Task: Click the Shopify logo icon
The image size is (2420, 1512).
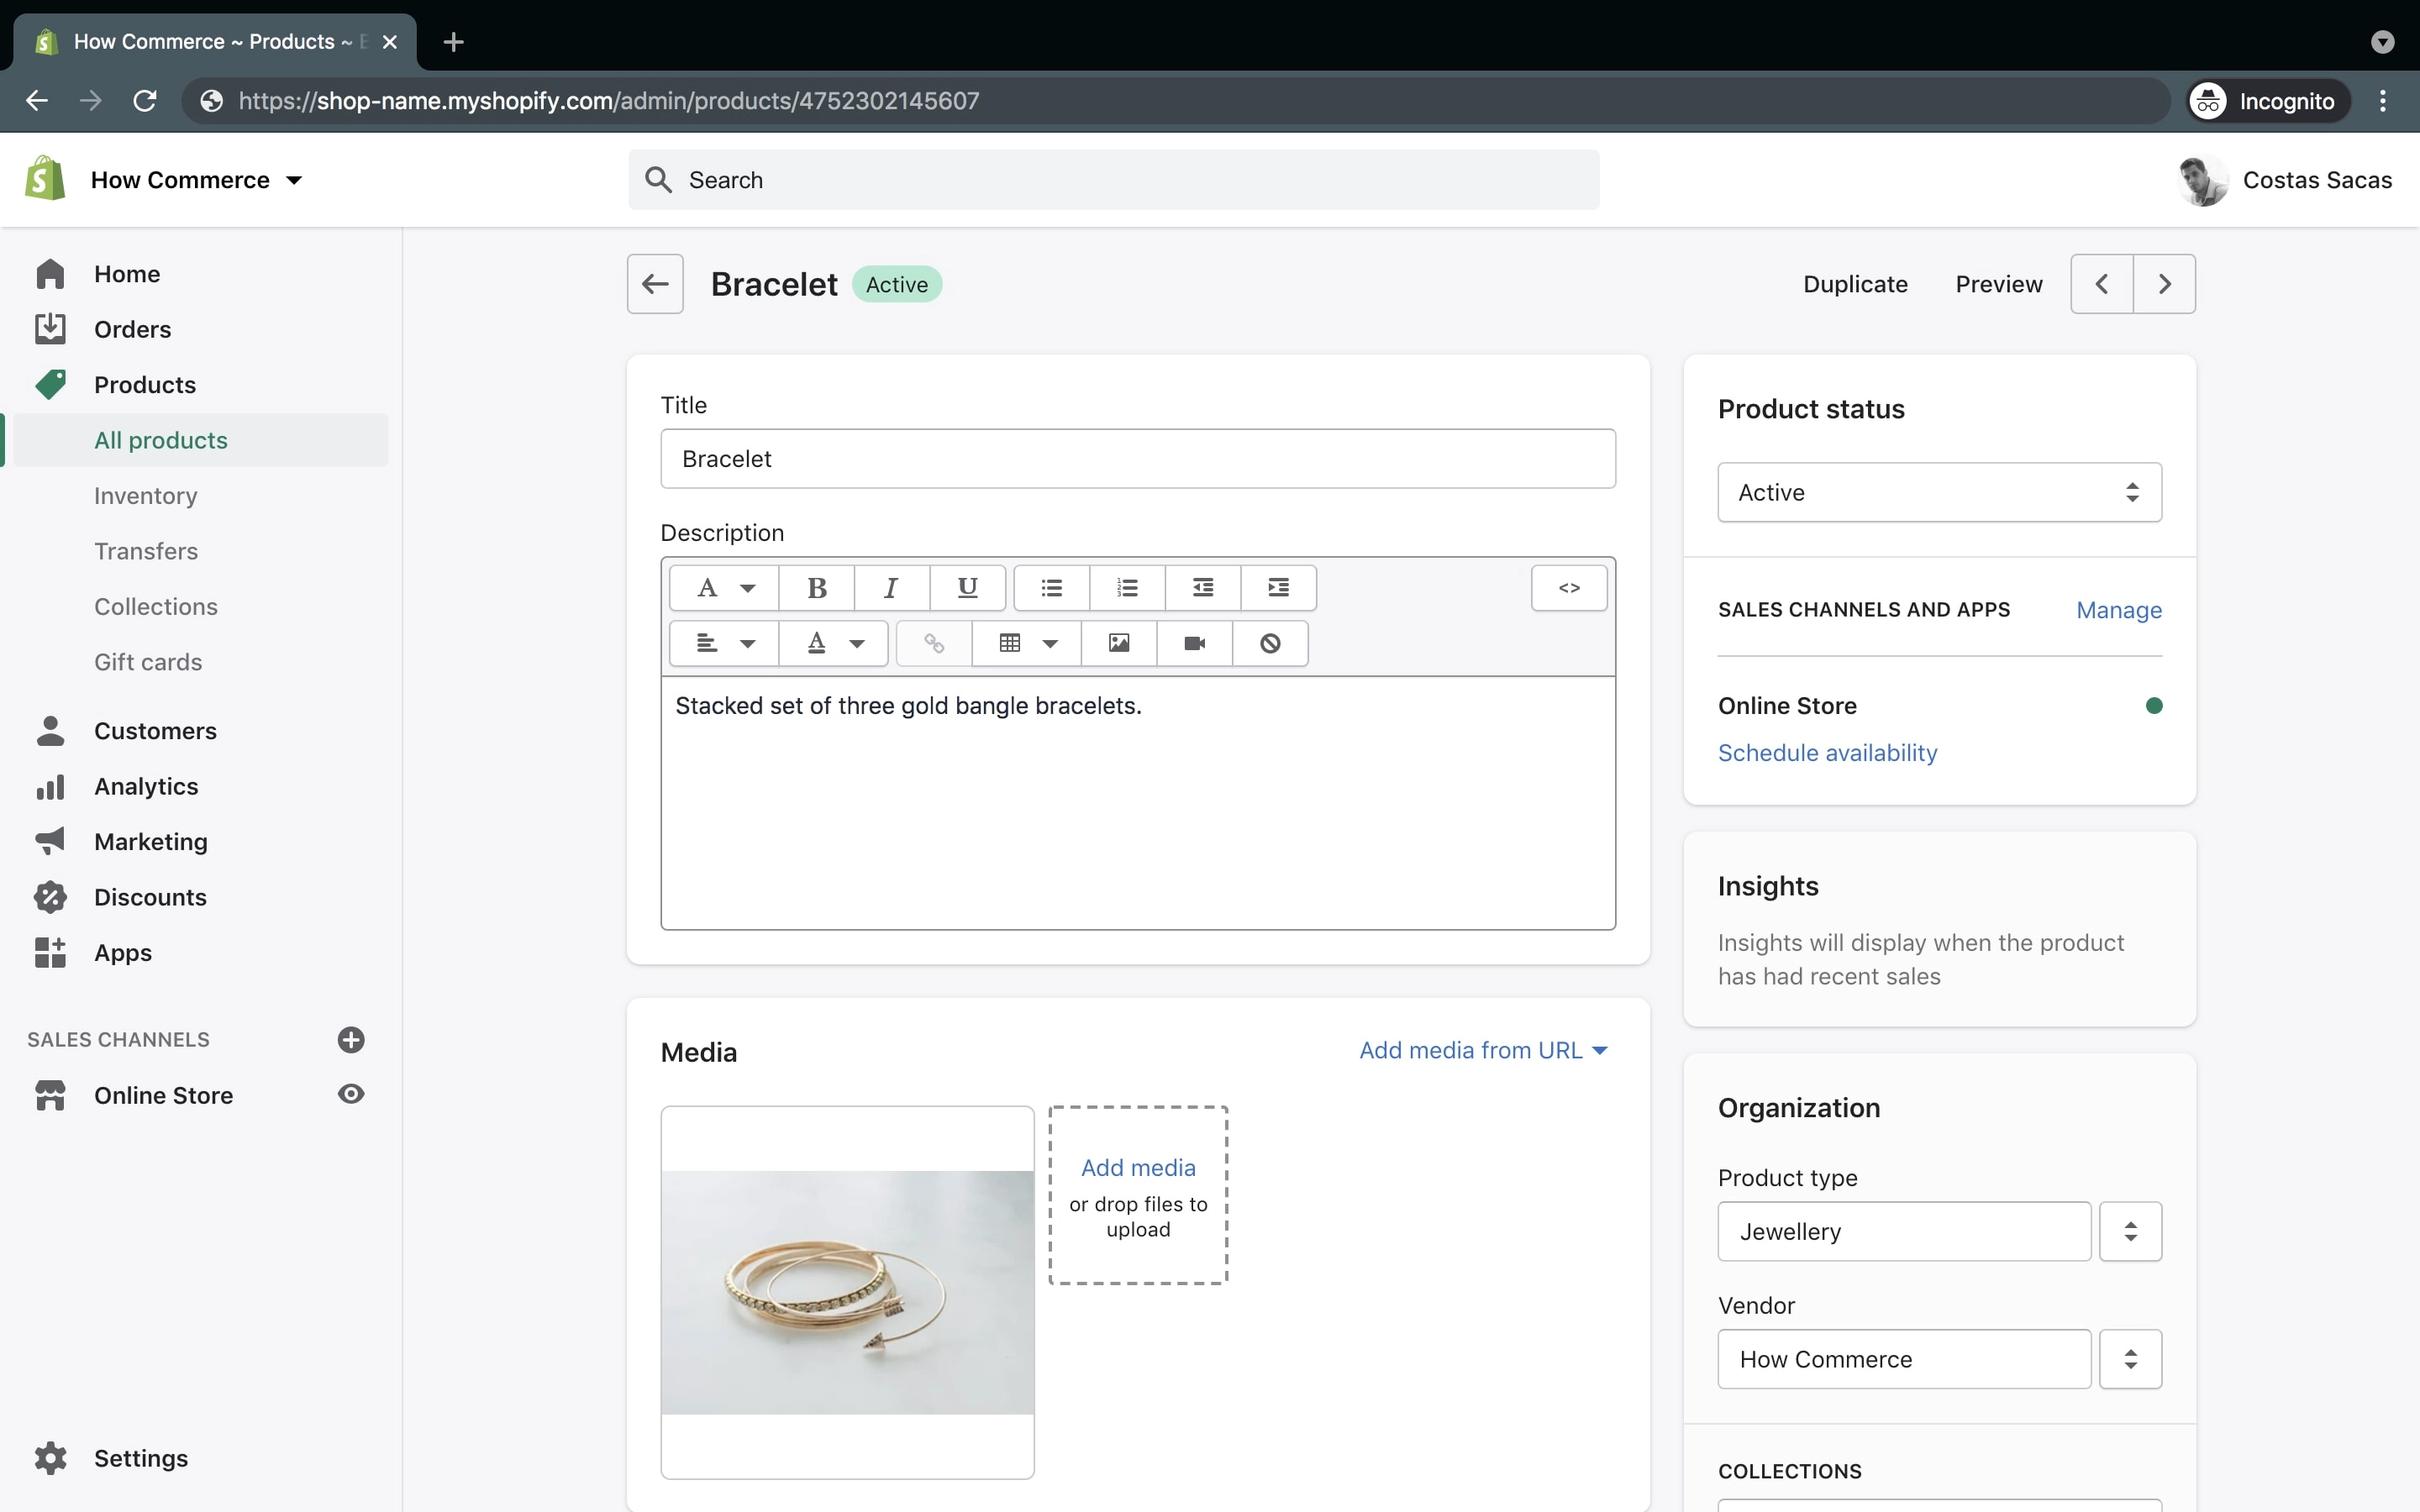Action: click(x=45, y=179)
